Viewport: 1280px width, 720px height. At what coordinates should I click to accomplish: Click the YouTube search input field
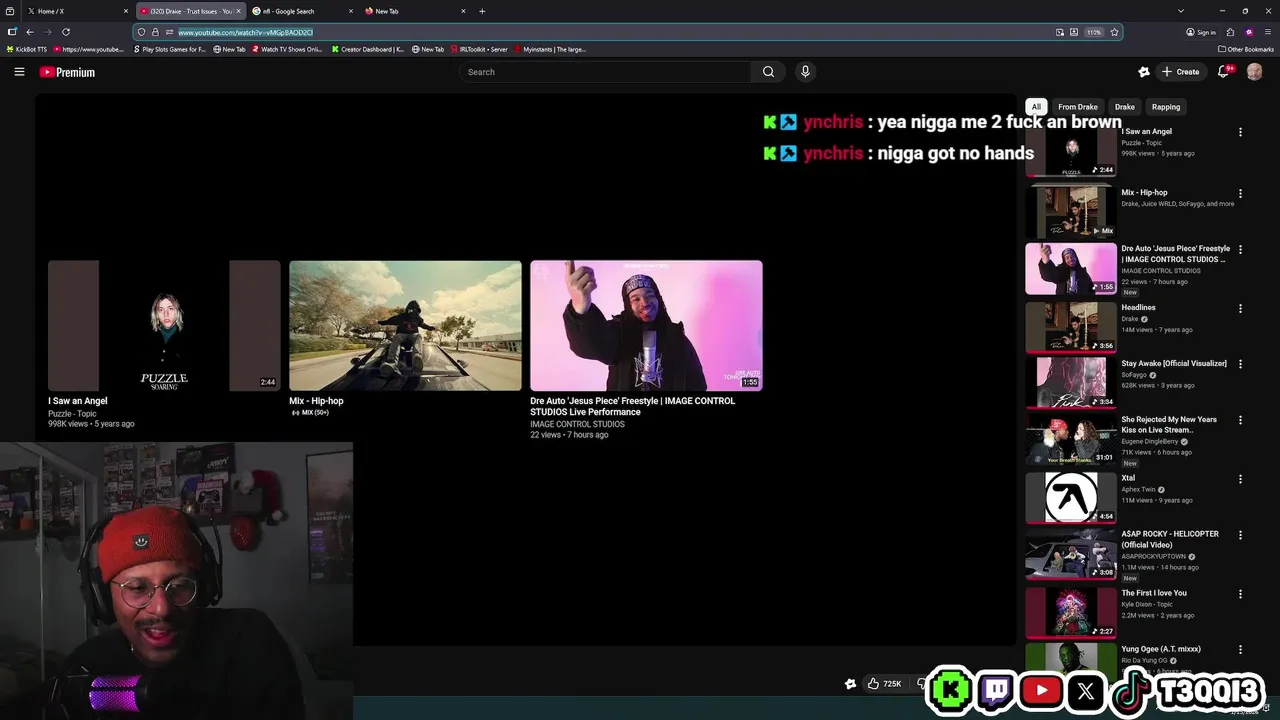(605, 72)
